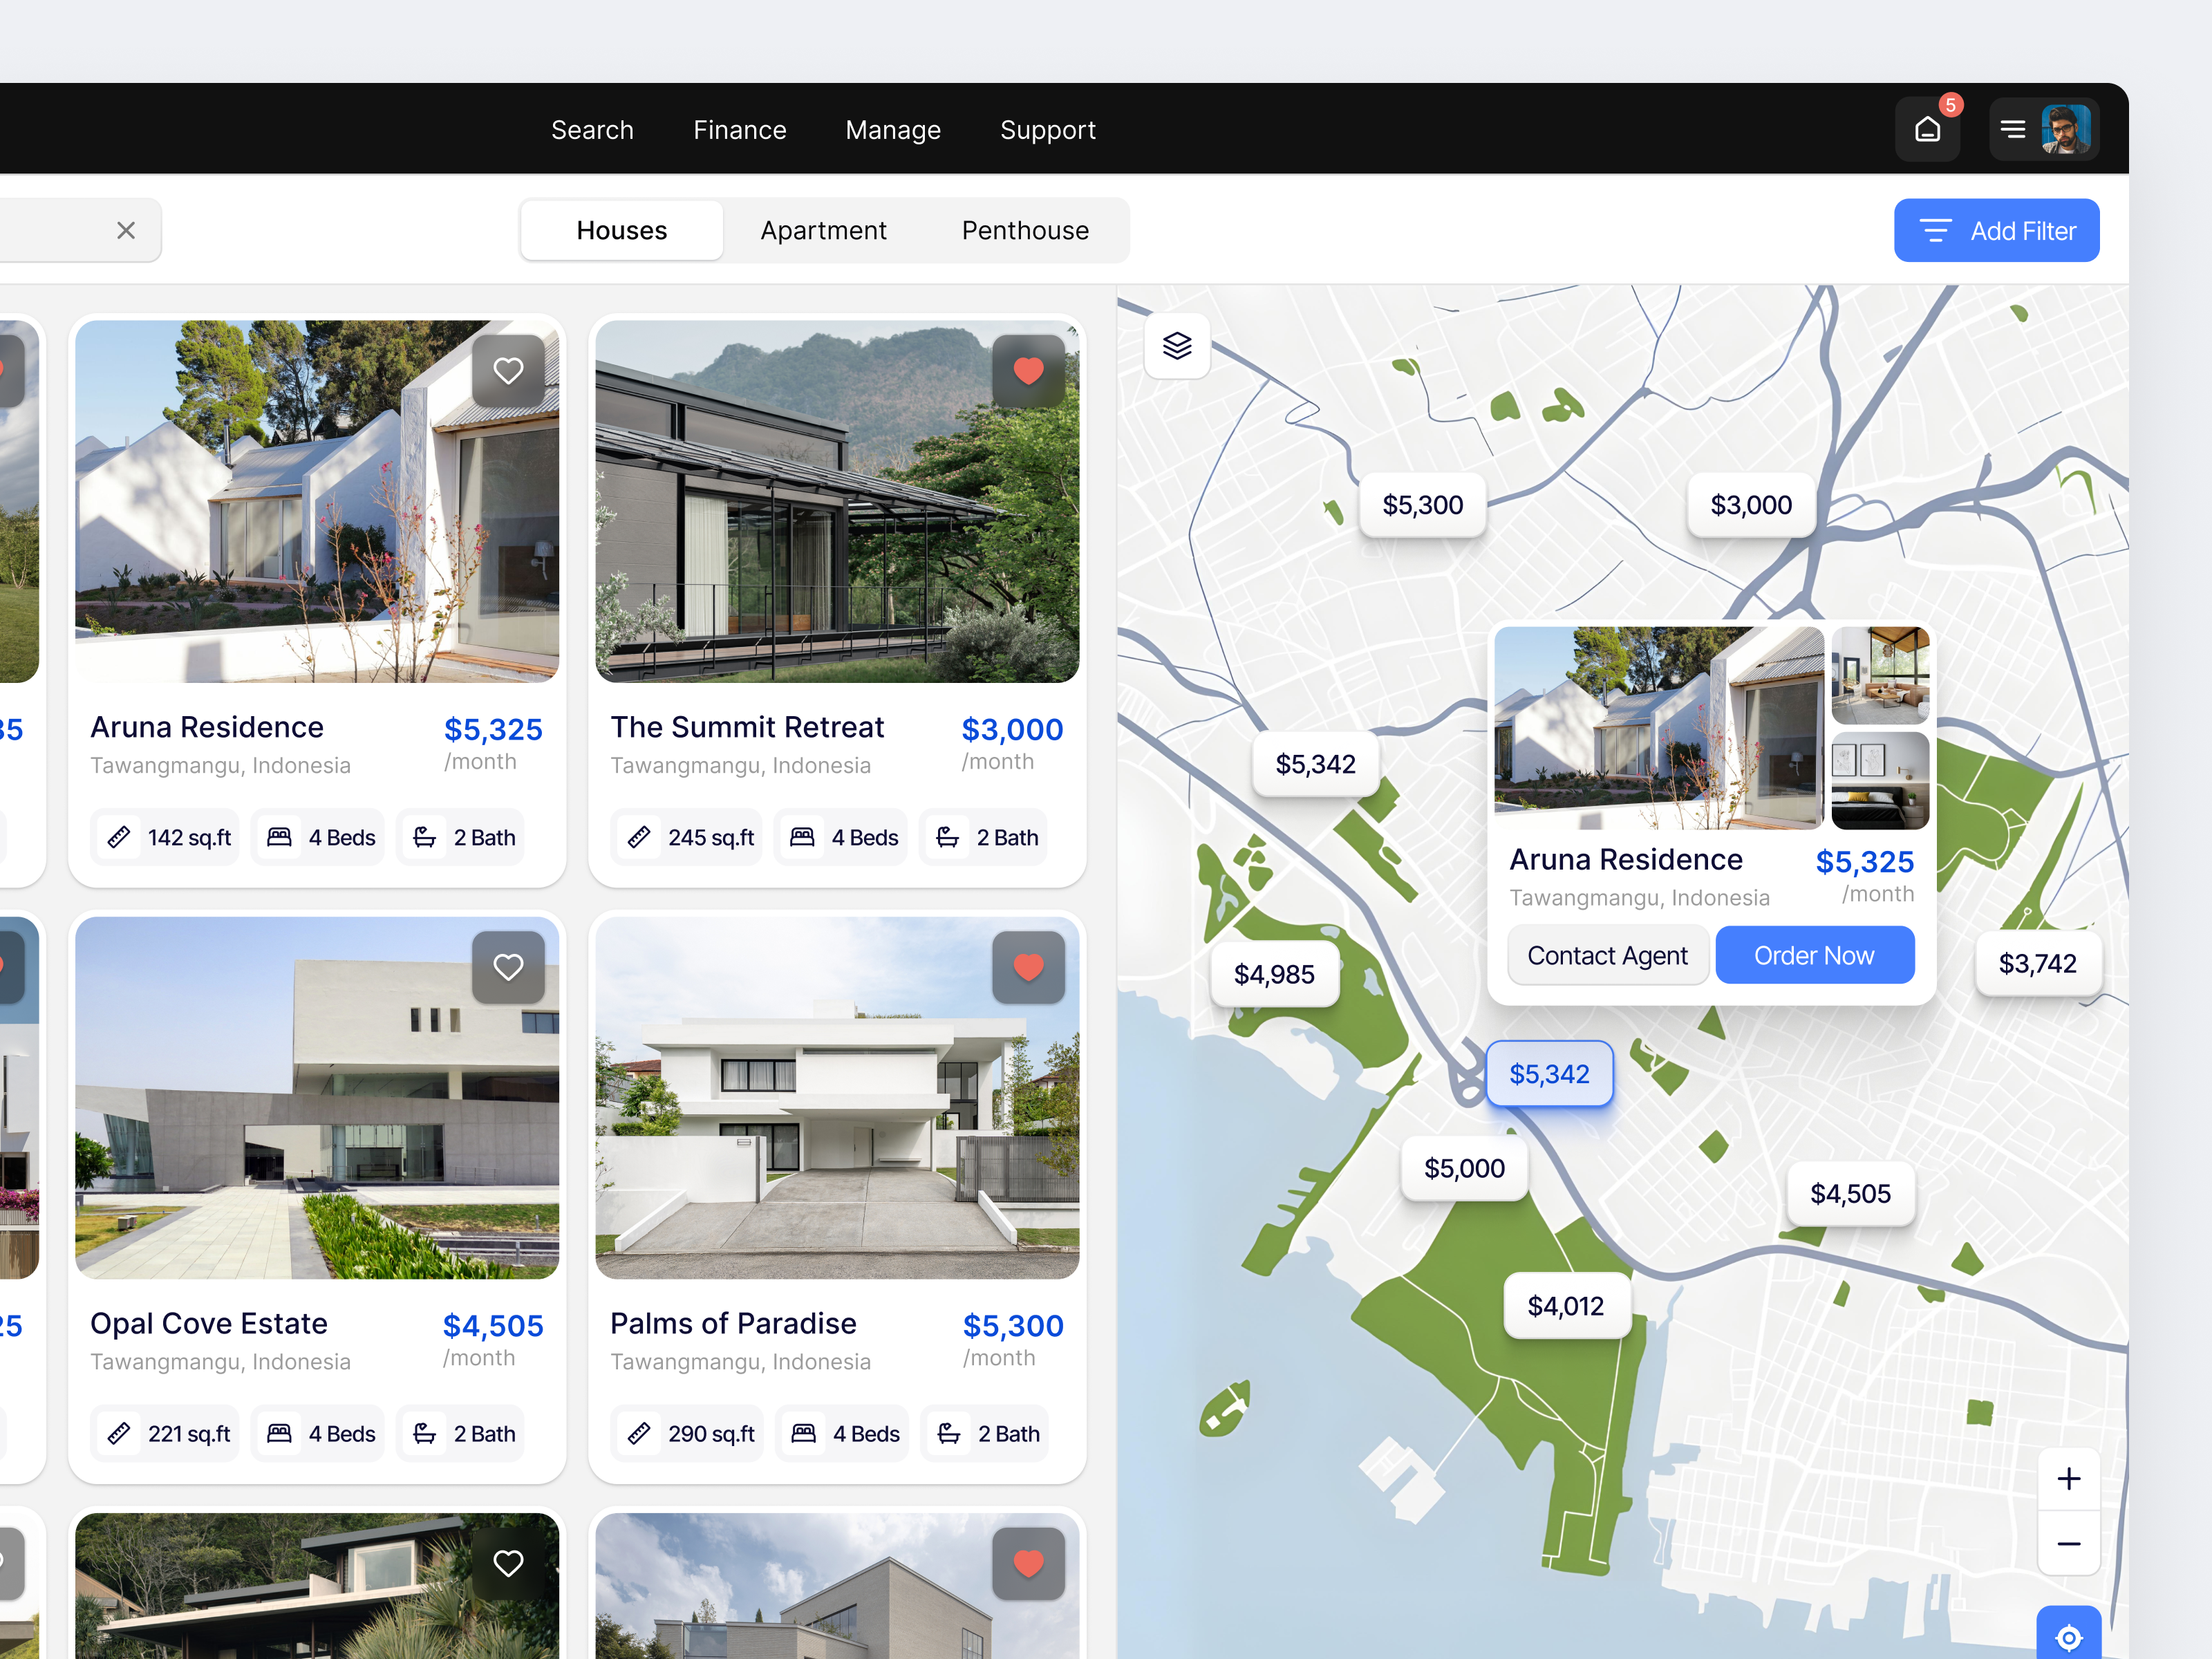Click the locate-me icon on the map
Viewport: 2212px width, 1659px height.
2069,1637
